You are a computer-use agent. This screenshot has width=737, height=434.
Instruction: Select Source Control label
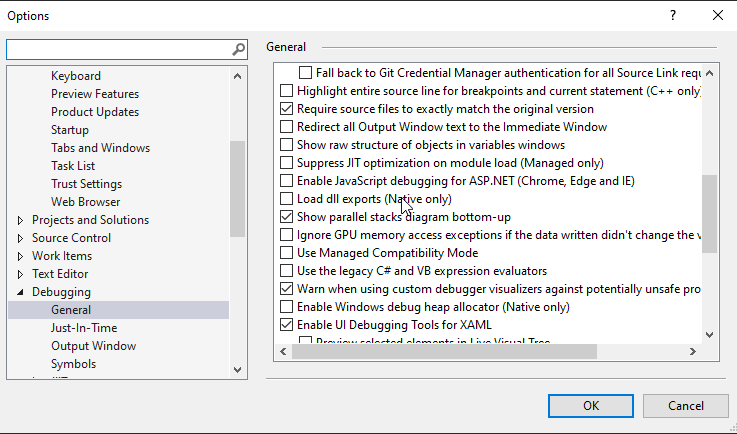(71, 238)
